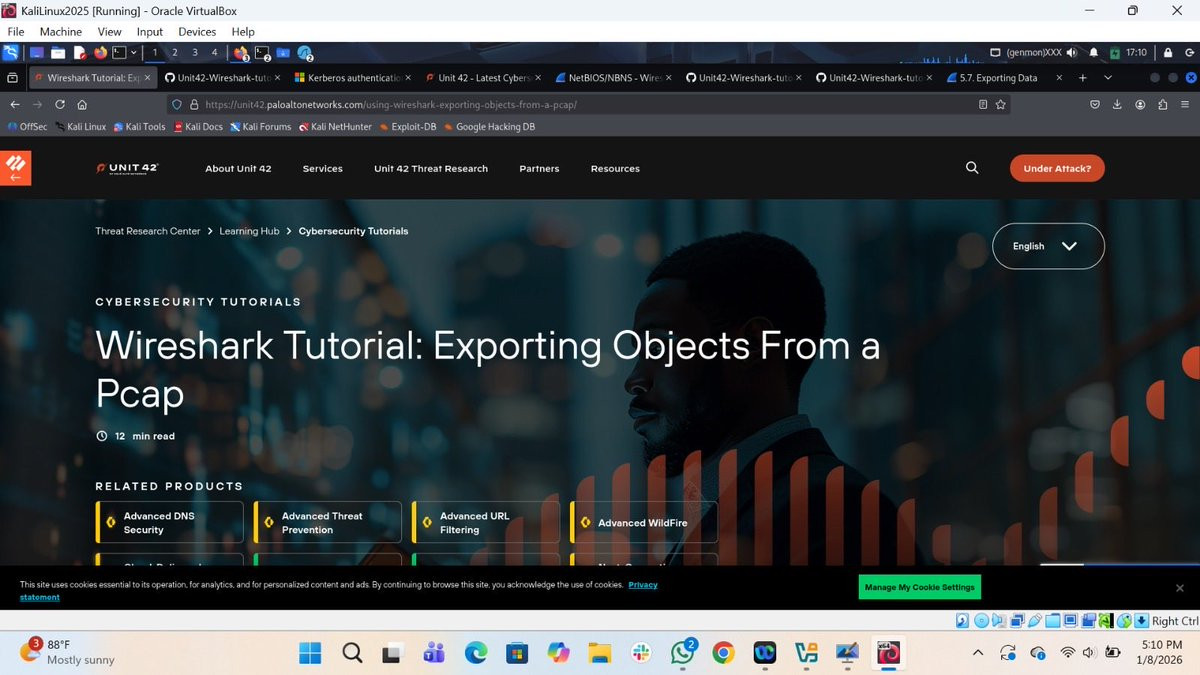Image resolution: width=1200 pixels, height=675 pixels.
Task: Go to Learning Hub breadcrumb
Action: [250, 231]
